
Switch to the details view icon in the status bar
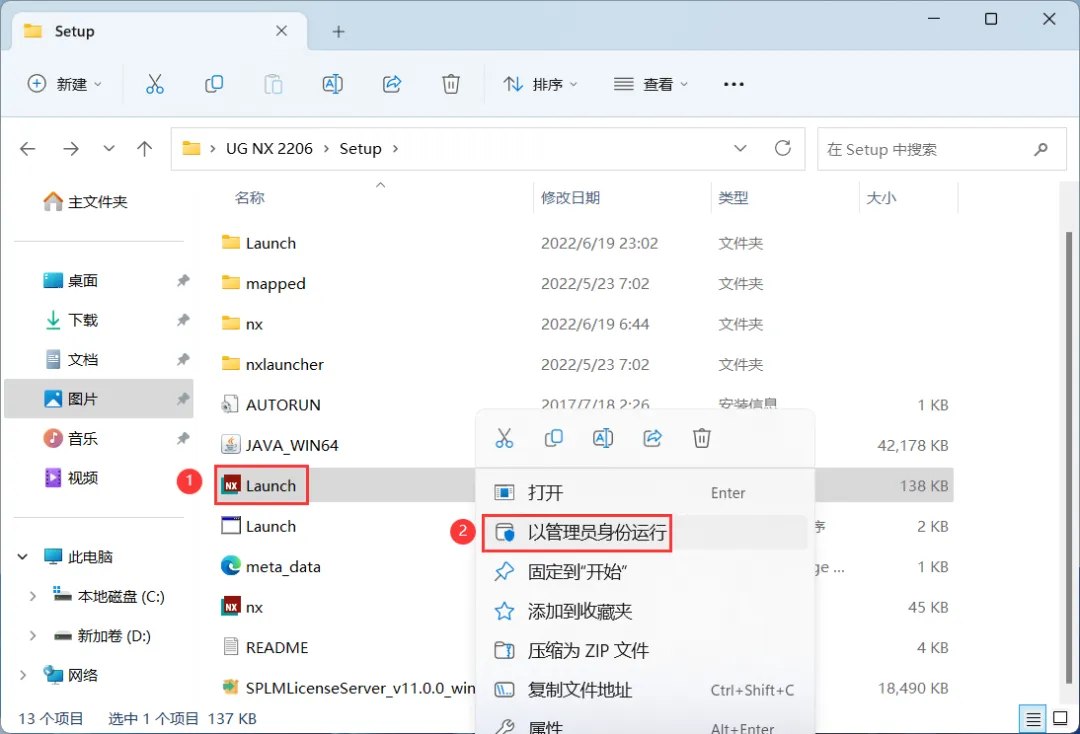(x=1032, y=720)
